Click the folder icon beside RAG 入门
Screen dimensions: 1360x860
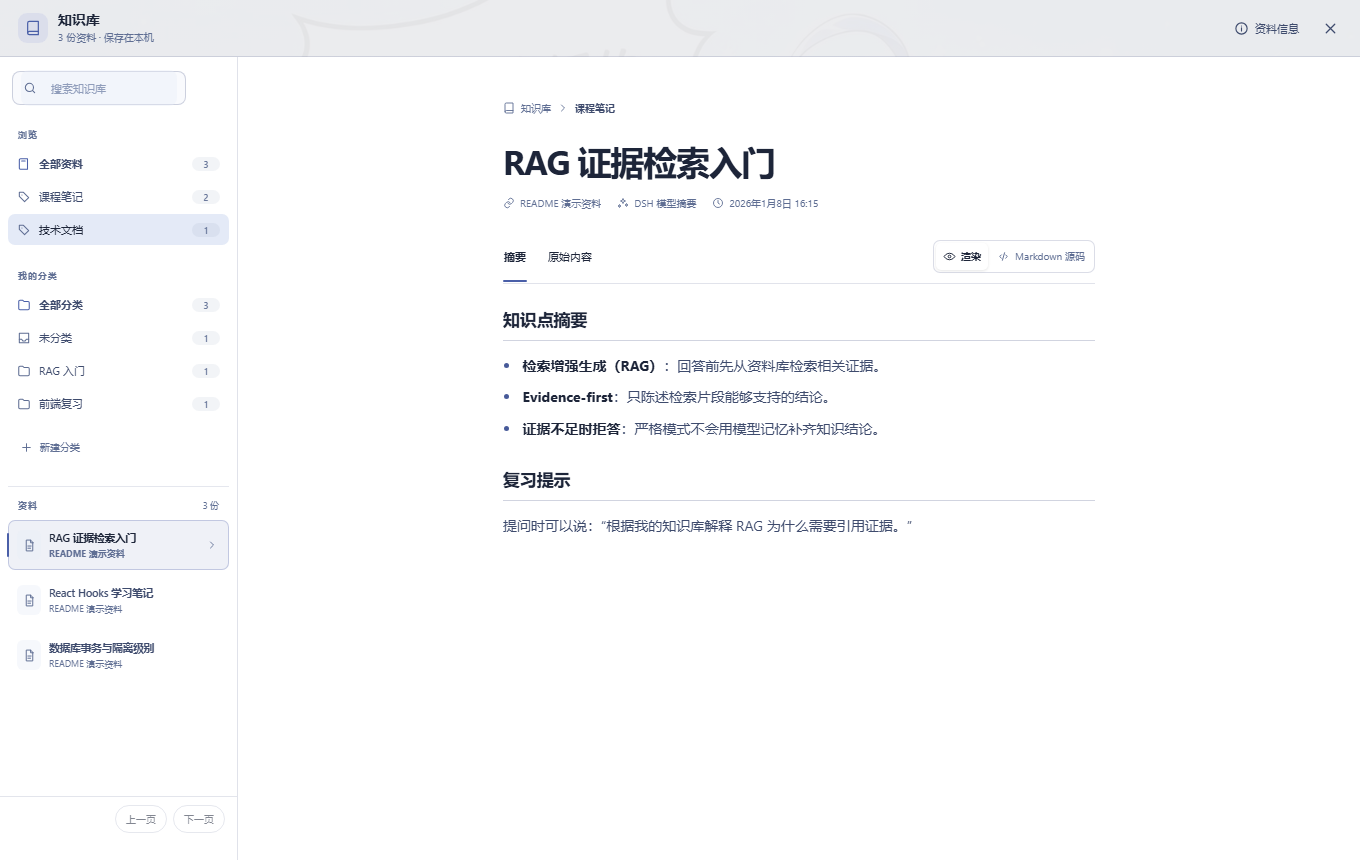coord(24,371)
